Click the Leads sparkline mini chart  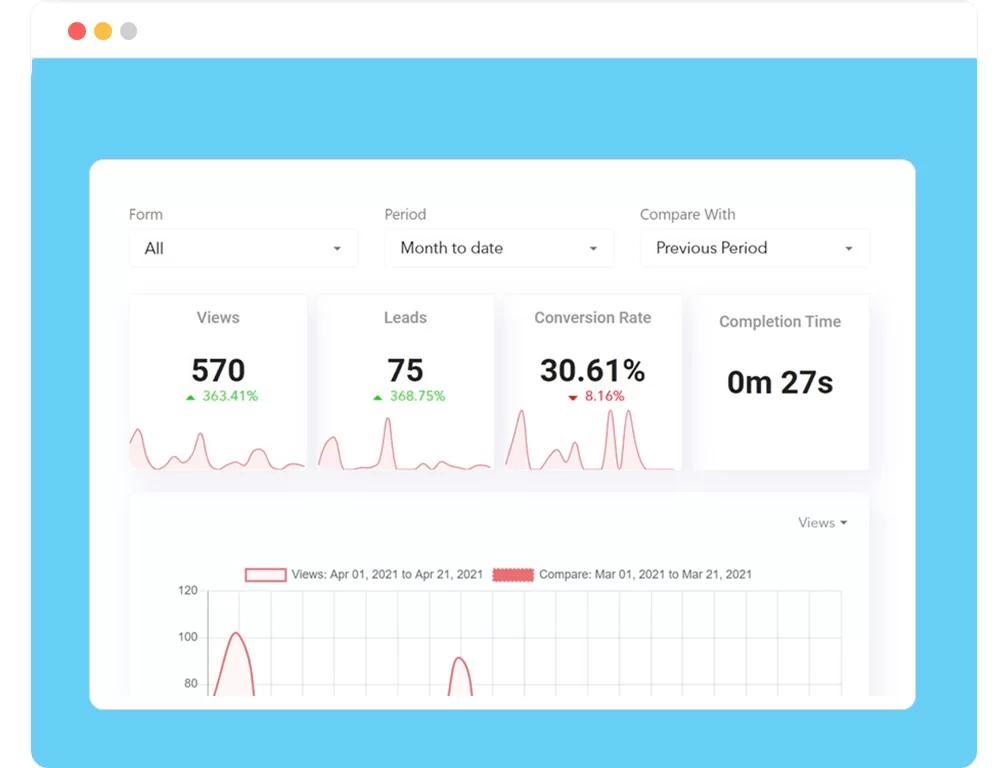coord(405,450)
